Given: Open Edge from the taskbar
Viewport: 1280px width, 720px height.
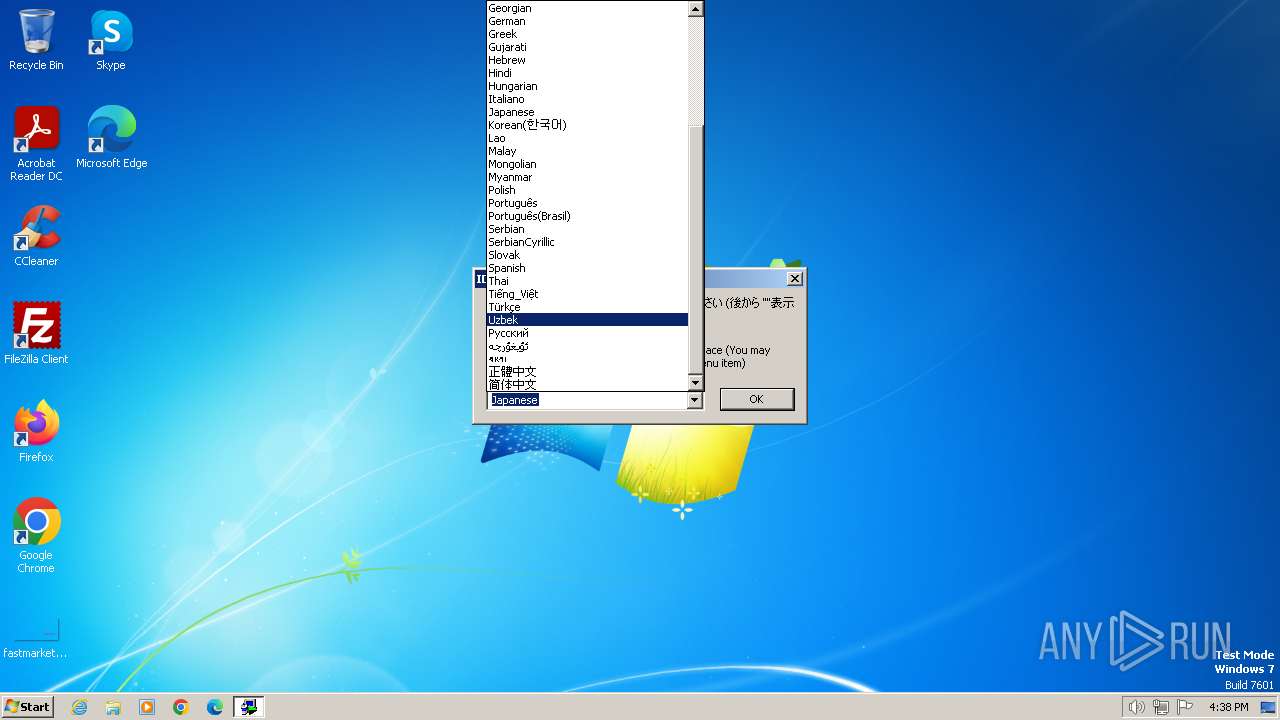Looking at the screenshot, I should pos(215,707).
